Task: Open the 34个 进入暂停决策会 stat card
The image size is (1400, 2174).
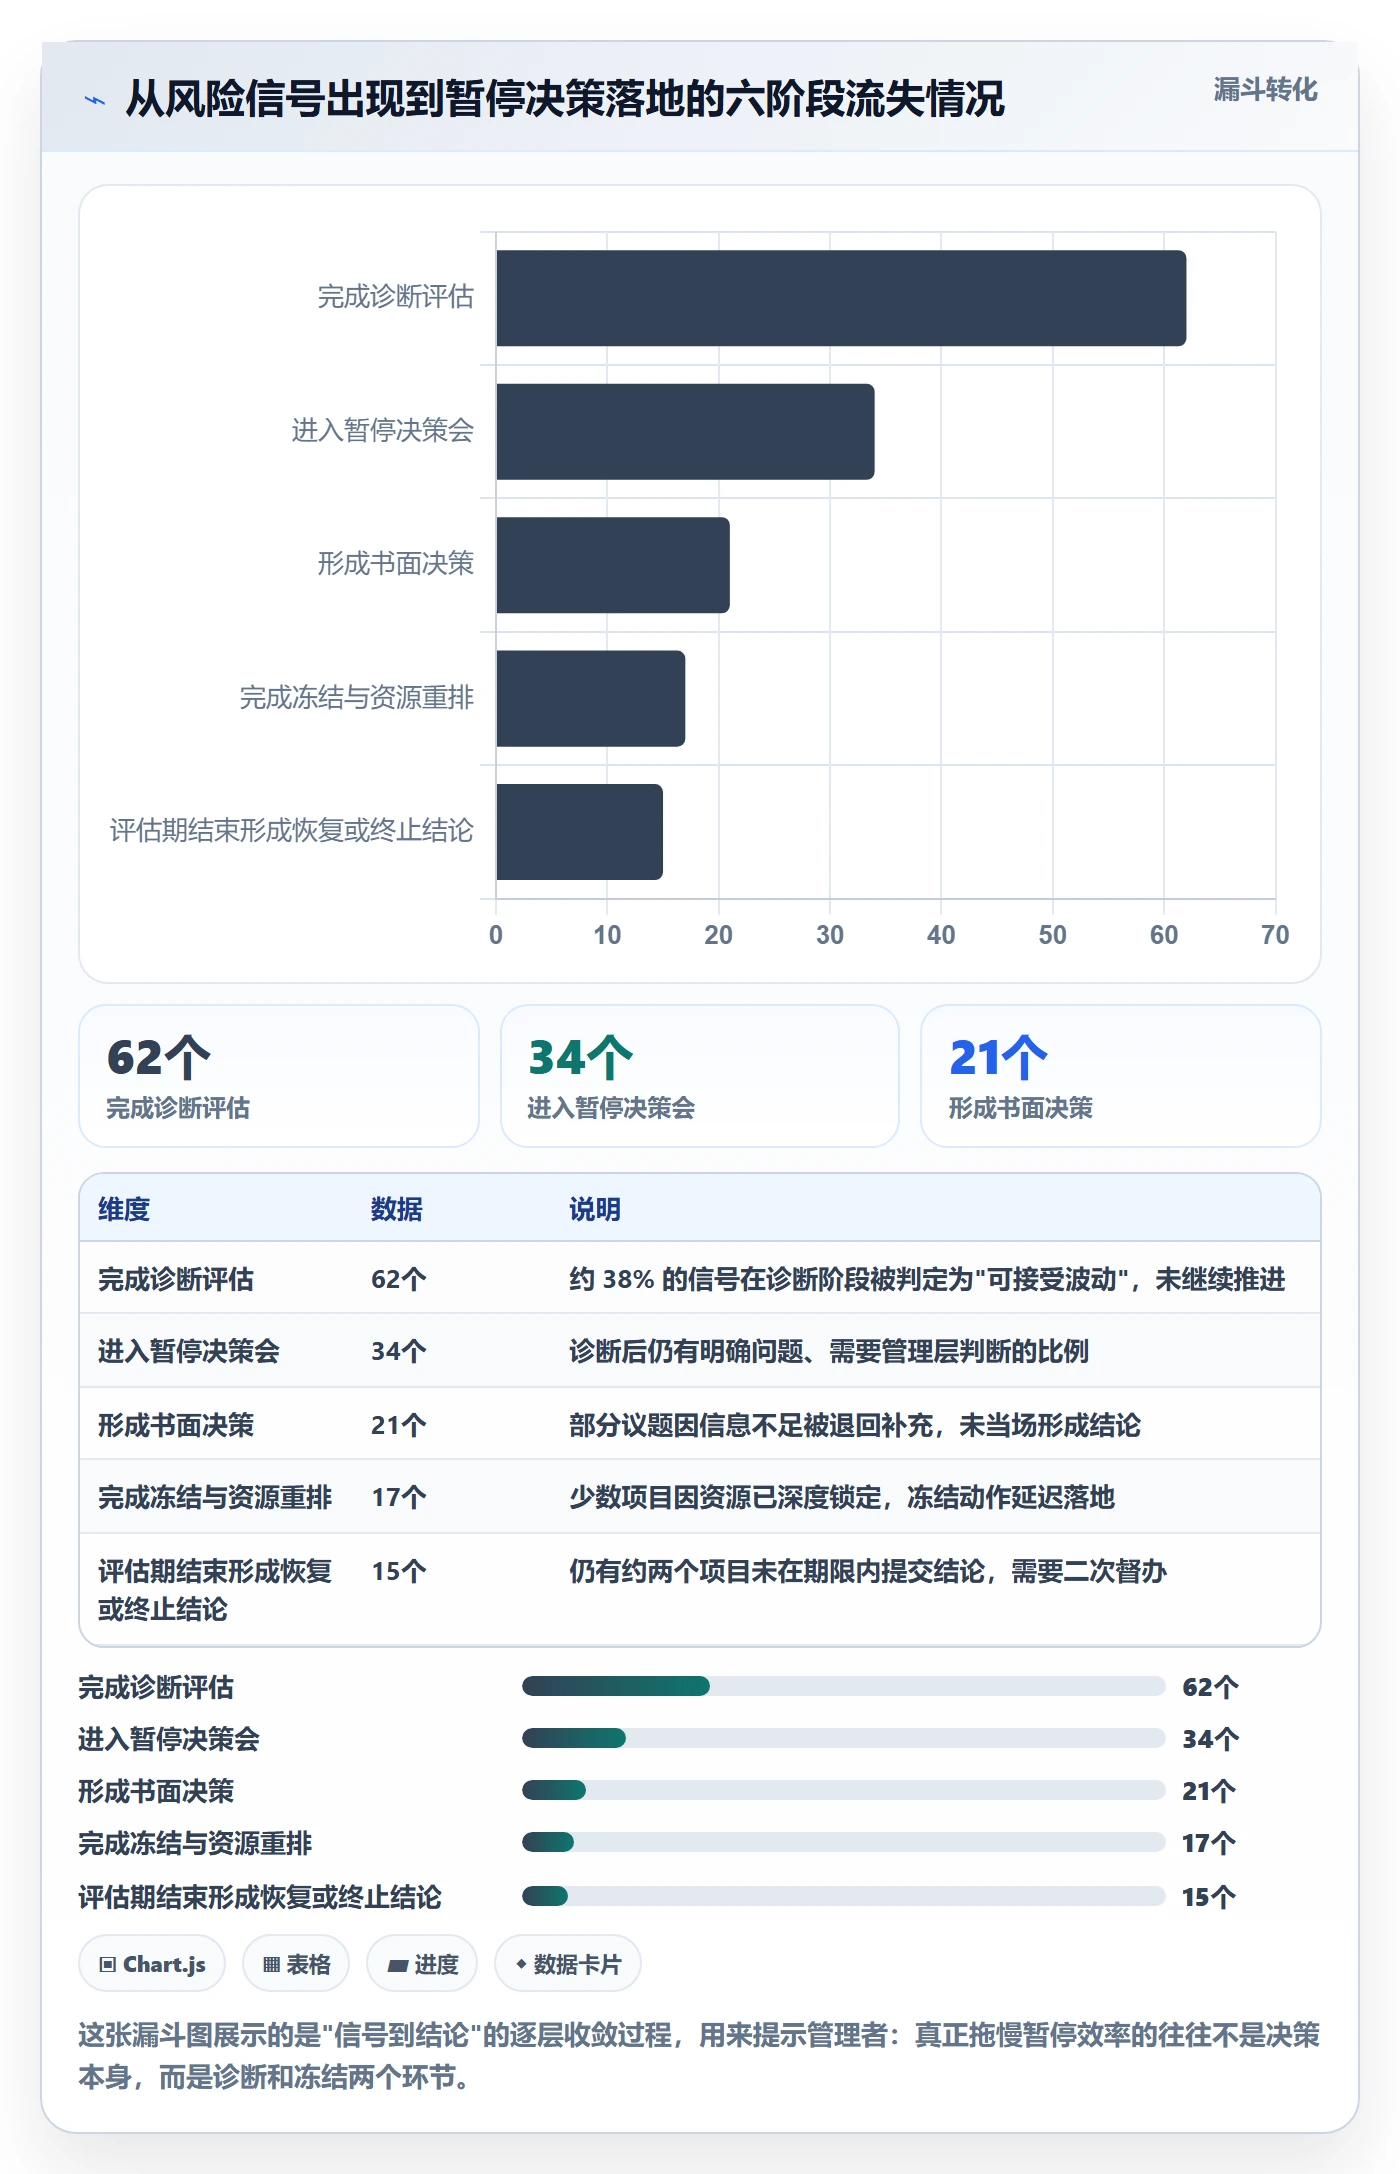Action: coord(700,1076)
